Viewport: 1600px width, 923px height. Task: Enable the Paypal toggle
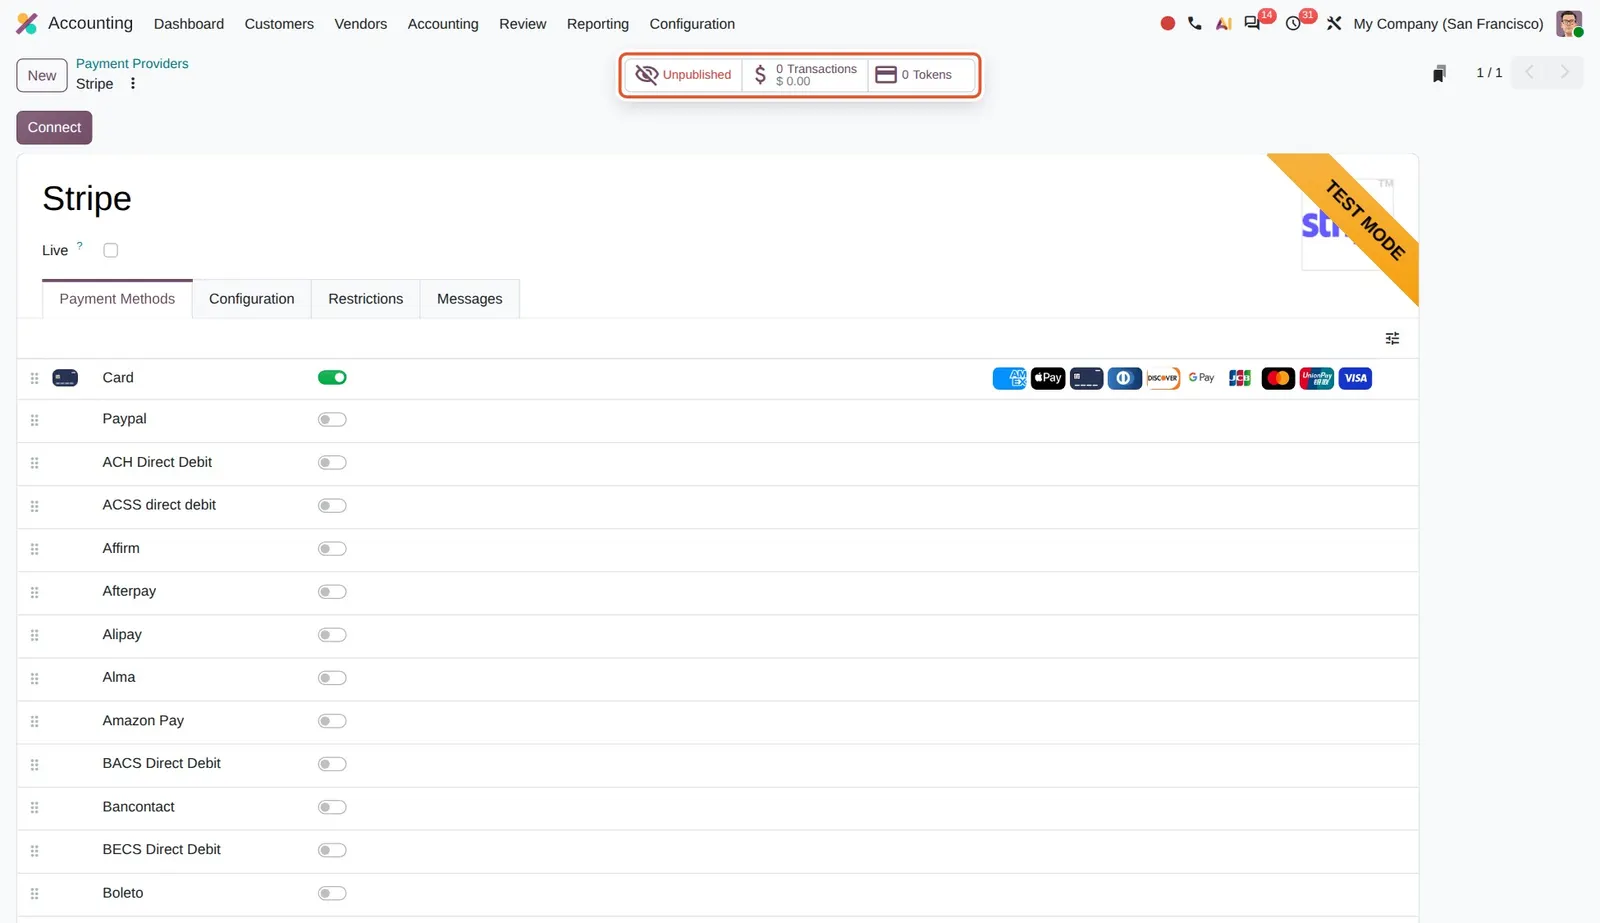click(x=332, y=419)
